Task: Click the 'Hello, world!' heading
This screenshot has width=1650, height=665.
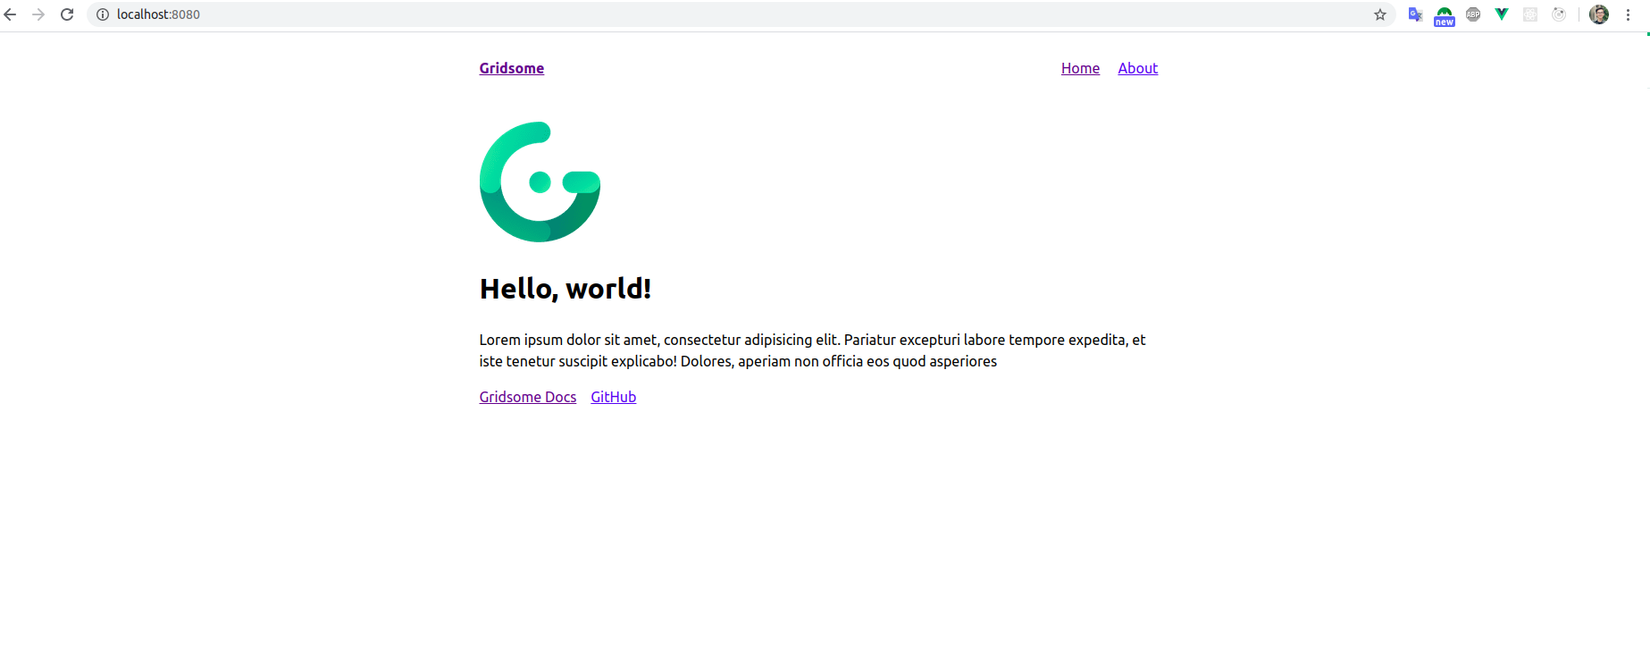Action: (x=565, y=289)
